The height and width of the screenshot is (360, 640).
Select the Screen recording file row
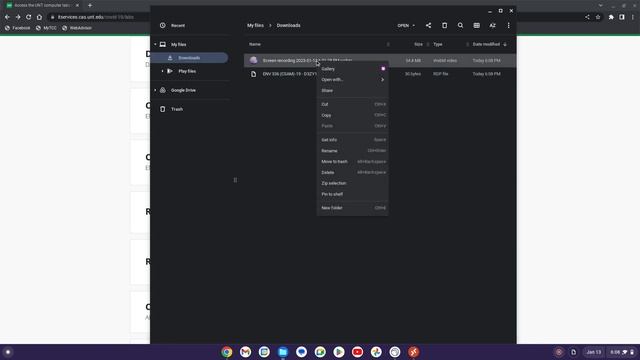tap(380, 60)
